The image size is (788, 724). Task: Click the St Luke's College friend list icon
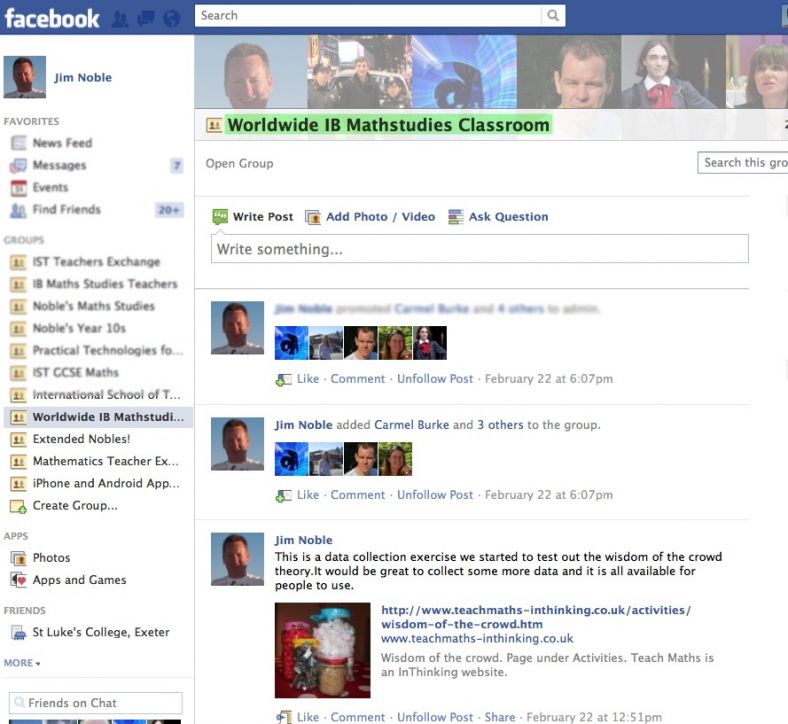point(19,633)
